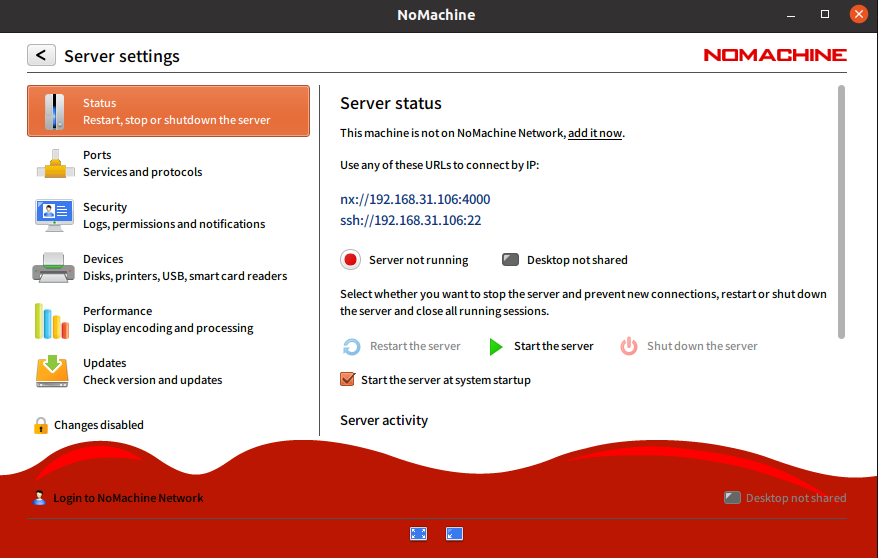
Task: Open the Devices settings section
Action: tap(168, 268)
